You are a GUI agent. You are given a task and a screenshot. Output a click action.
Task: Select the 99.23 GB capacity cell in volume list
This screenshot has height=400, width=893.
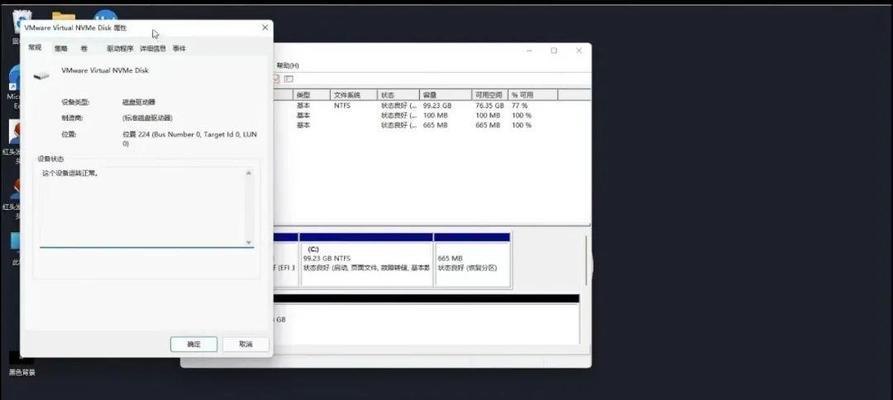coord(437,106)
